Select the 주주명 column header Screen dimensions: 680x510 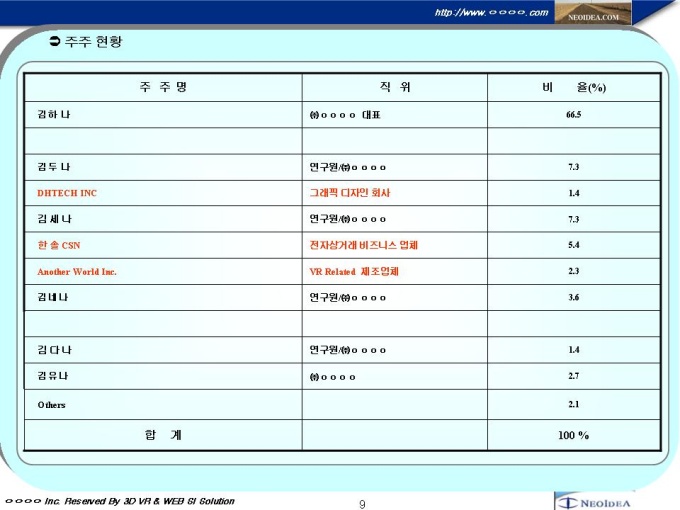point(163,87)
